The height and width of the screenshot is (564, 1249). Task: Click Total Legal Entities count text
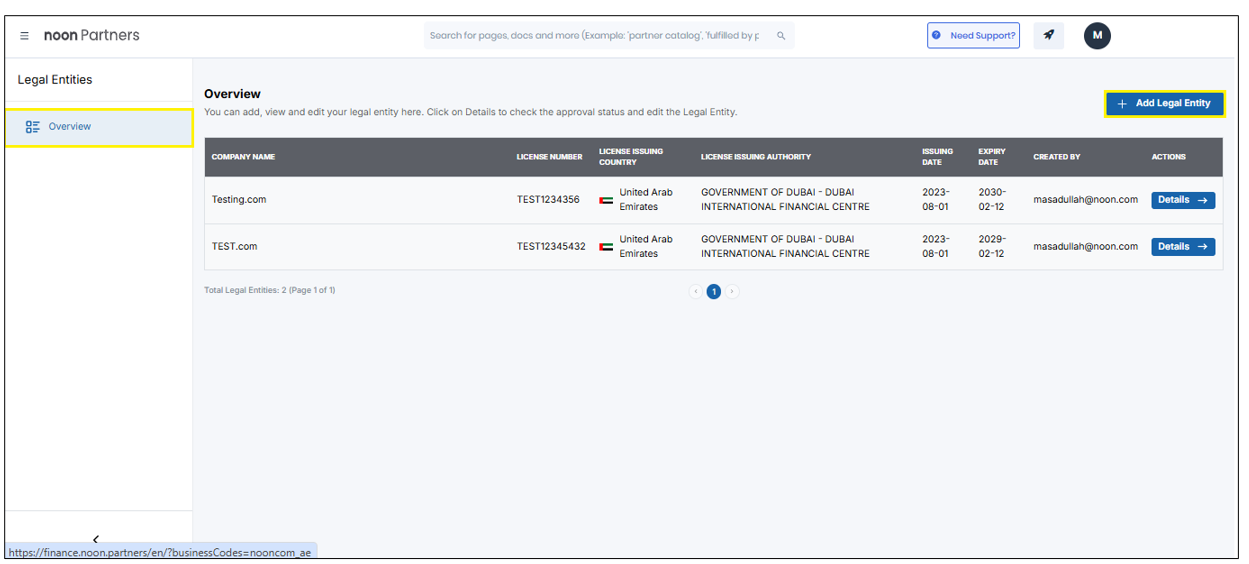tap(270, 291)
